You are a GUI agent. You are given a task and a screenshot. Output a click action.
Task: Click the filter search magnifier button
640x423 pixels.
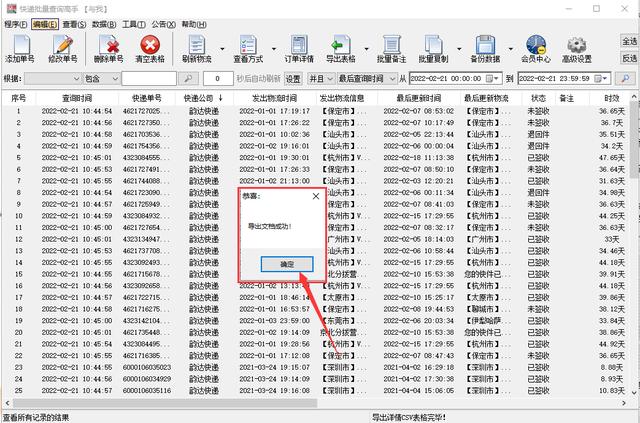(x=188, y=78)
